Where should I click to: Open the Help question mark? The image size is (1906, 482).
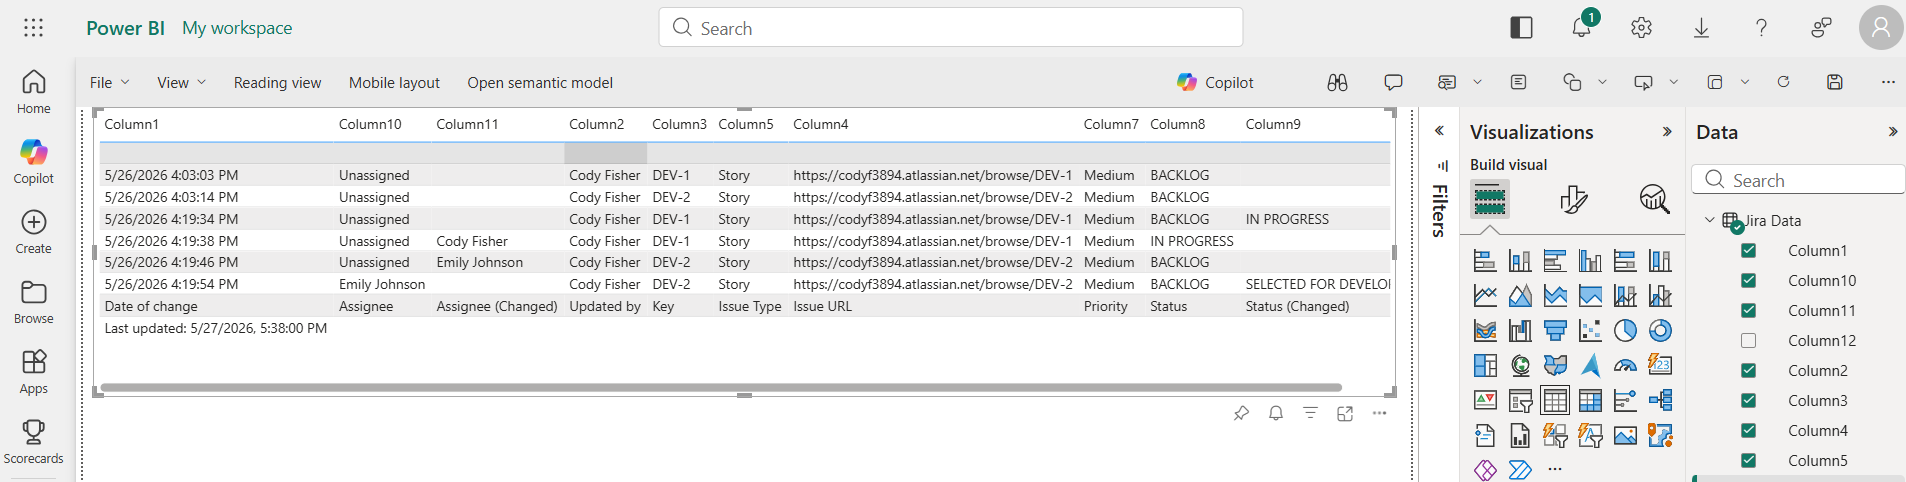1761,28
